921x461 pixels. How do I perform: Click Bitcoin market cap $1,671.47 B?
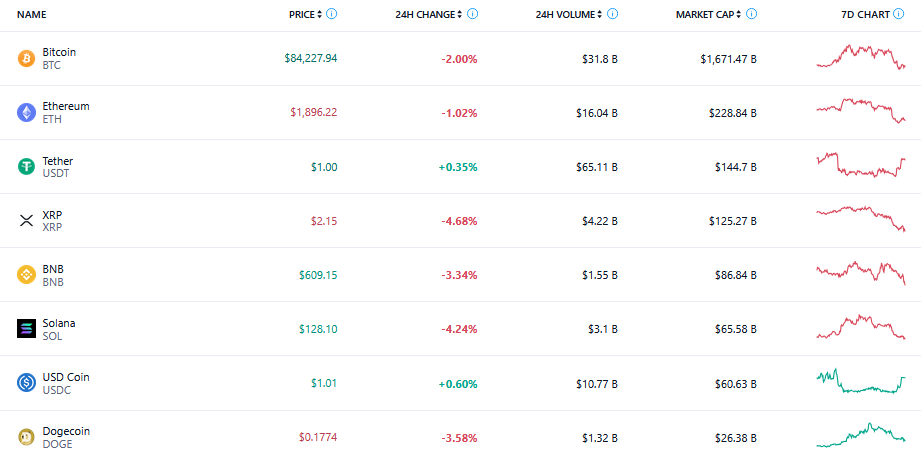(728, 59)
